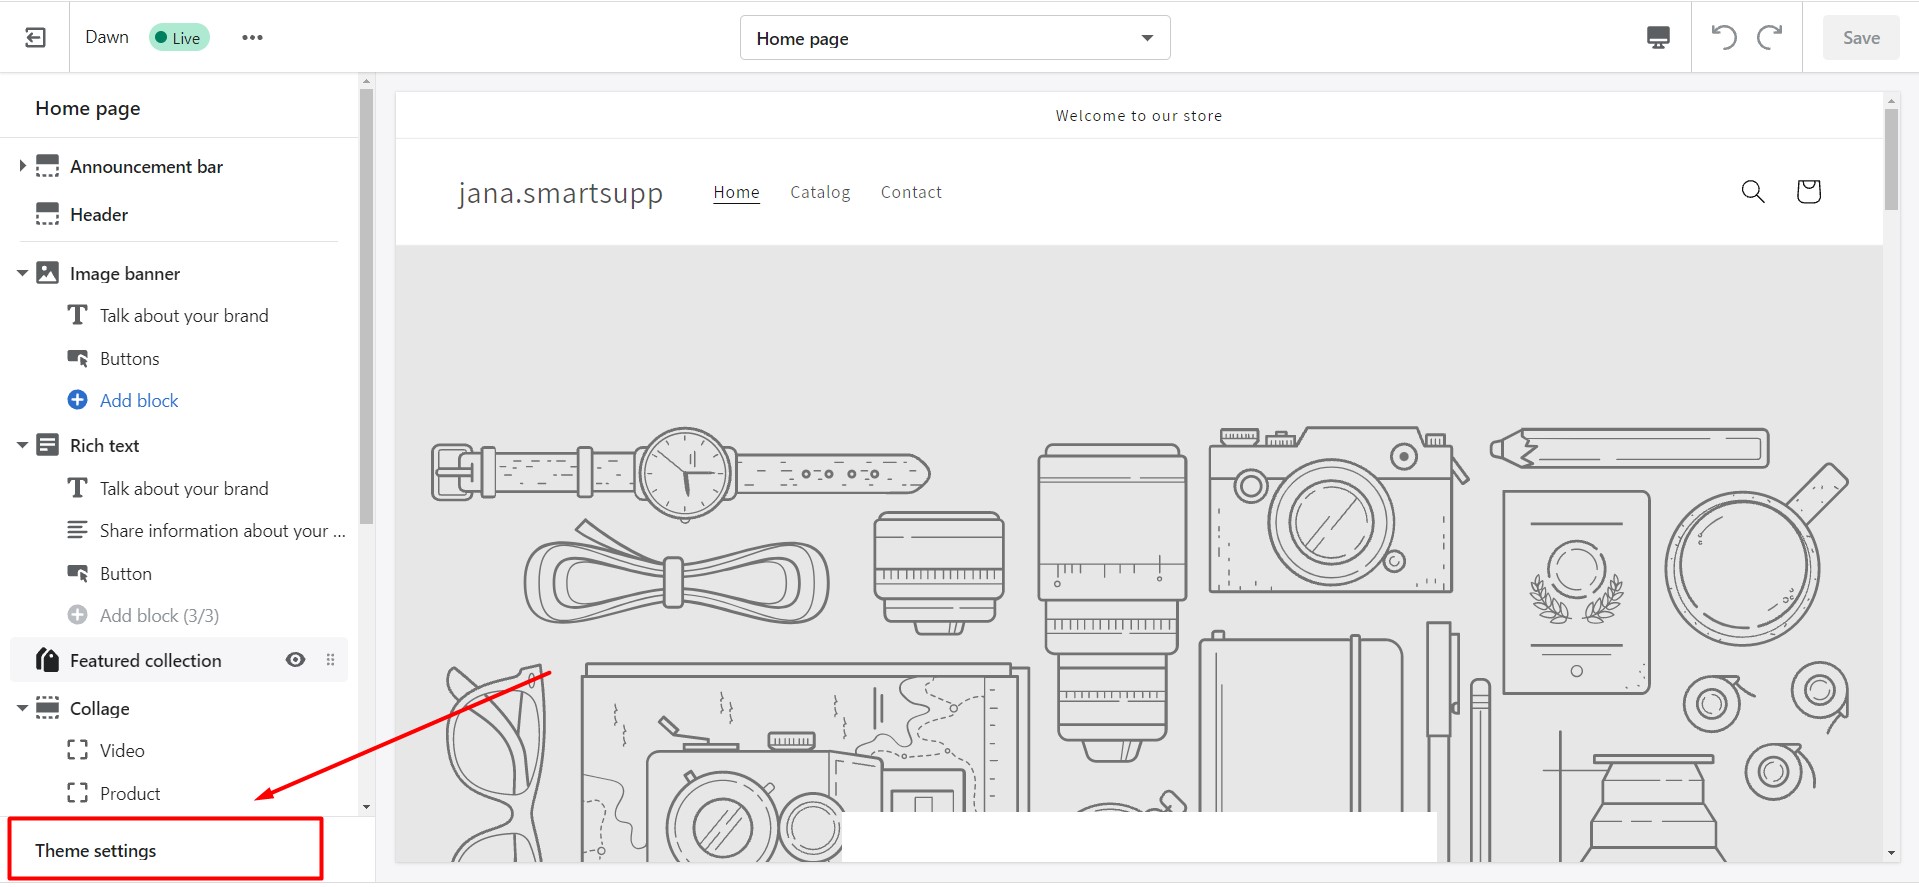Hide the Featured collection section with eye icon
This screenshot has width=1919, height=887.
pyautogui.click(x=295, y=660)
